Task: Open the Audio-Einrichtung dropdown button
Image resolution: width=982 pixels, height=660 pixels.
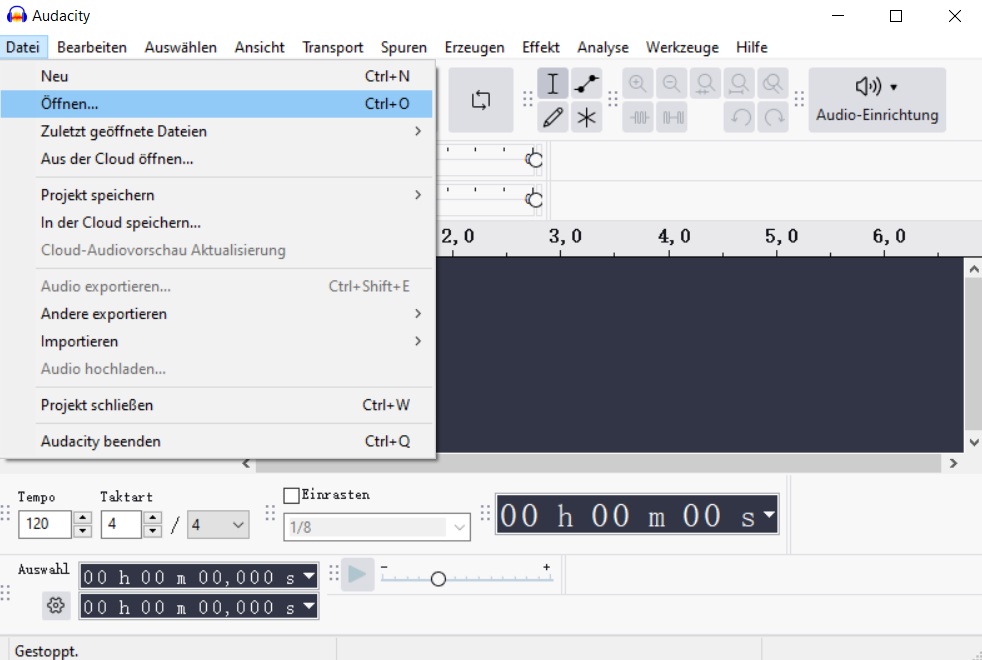Action: coord(877,100)
